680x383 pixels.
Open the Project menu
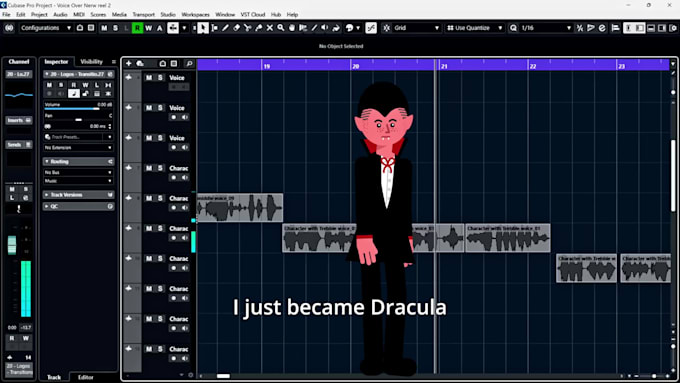(39, 14)
